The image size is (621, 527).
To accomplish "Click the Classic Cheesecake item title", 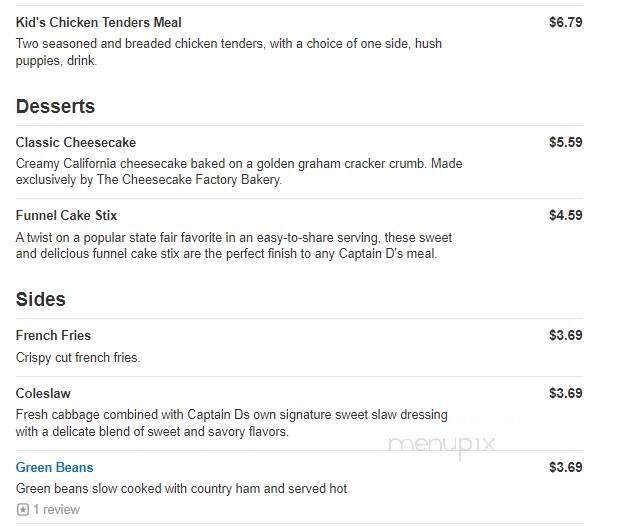I will coord(76,142).
